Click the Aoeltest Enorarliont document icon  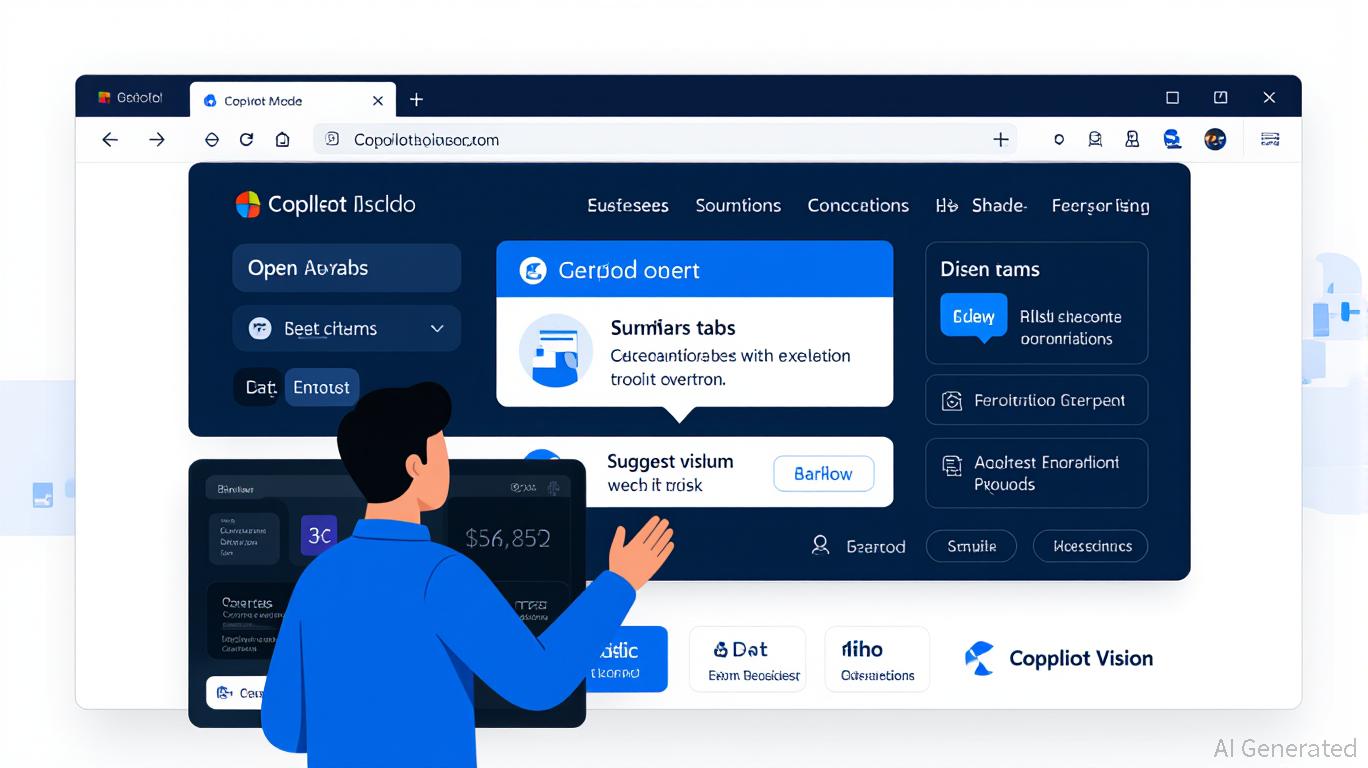click(x=952, y=465)
